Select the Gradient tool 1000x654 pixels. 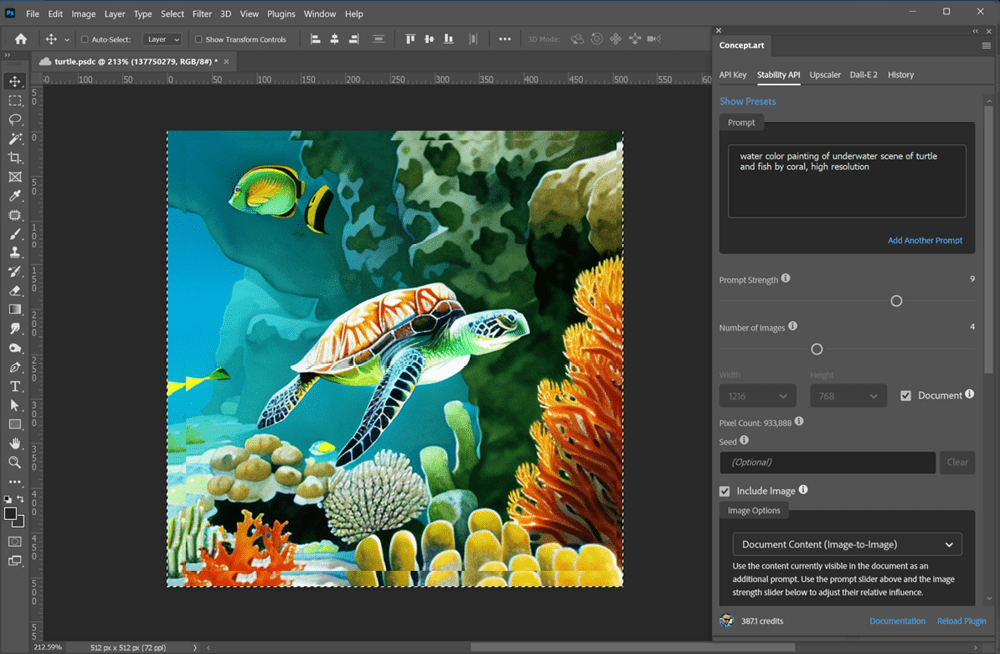pyautogui.click(x=15, y=309)
